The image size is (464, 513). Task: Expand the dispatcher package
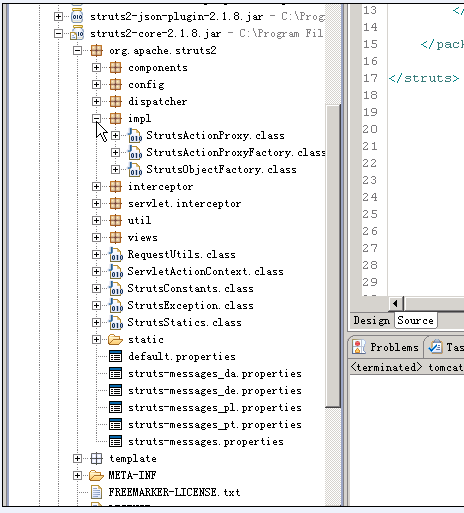pyautogui.click(x=96, y=101)
